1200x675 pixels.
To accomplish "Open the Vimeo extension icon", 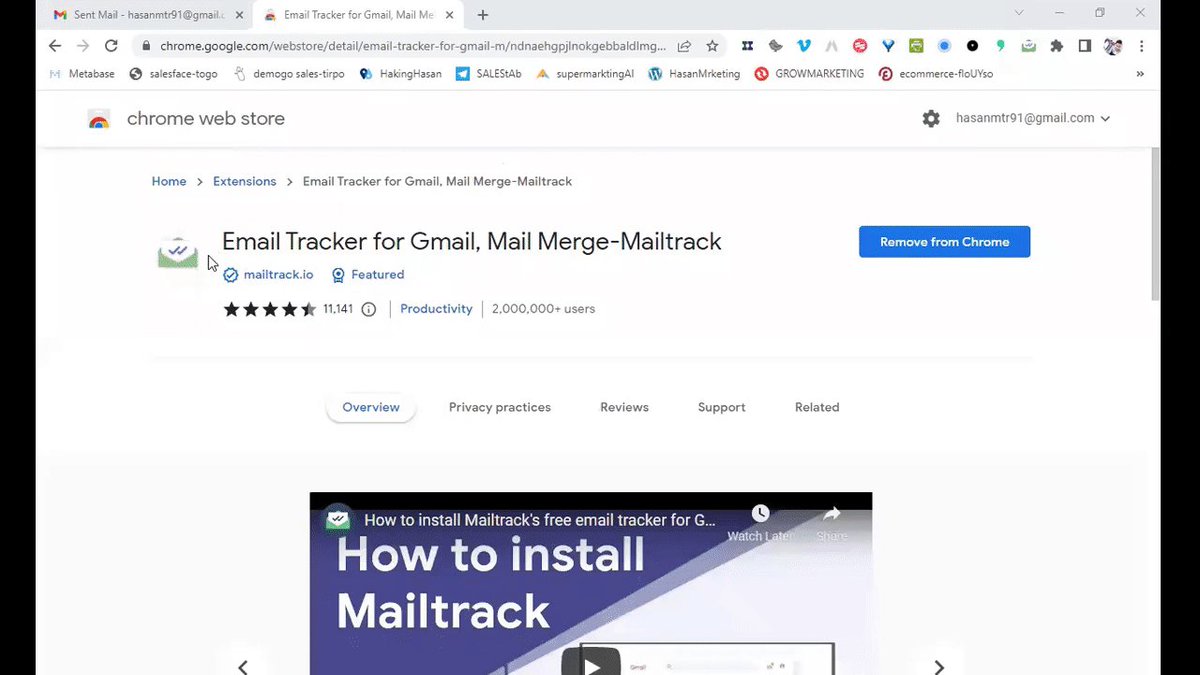I will point(804,46).
